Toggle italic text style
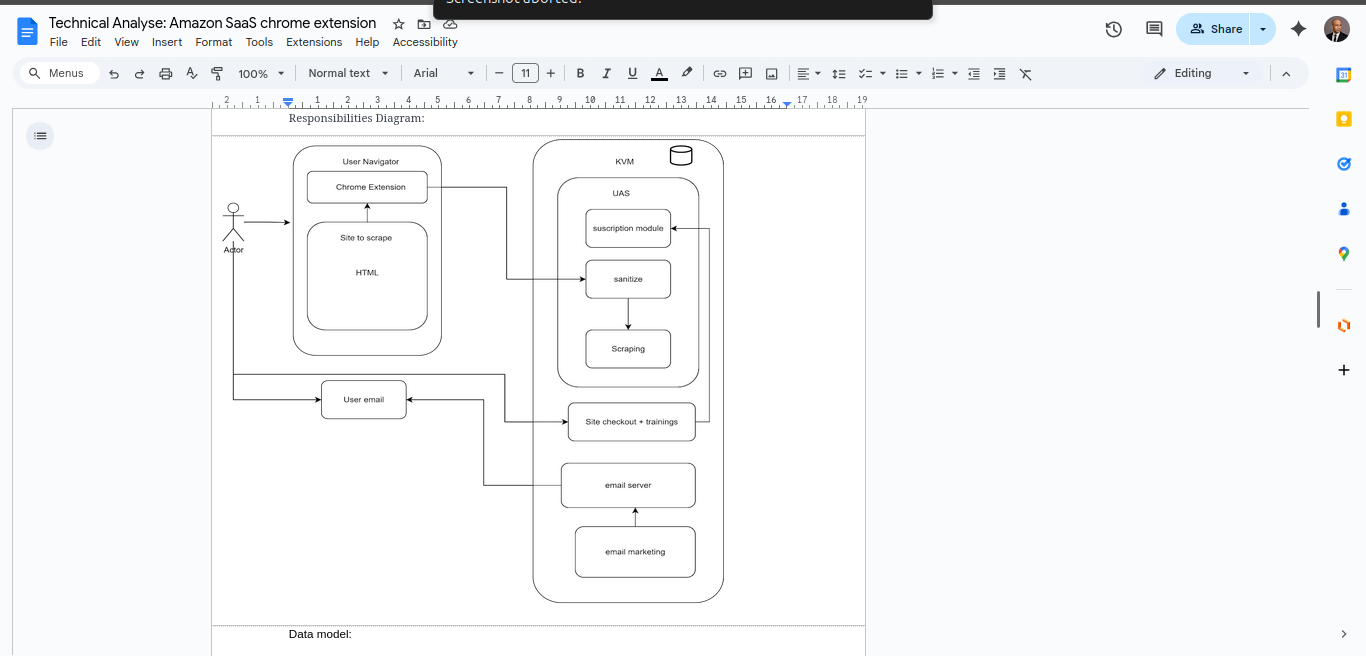Image resolution: width=1366 pixels, height=656 pixels. 606,74
